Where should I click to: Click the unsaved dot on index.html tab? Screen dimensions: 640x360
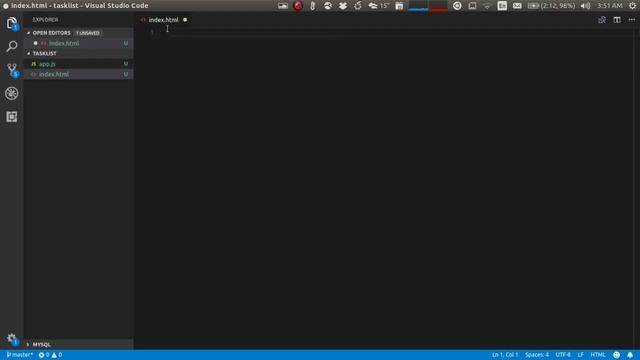[x=185, y=20]
